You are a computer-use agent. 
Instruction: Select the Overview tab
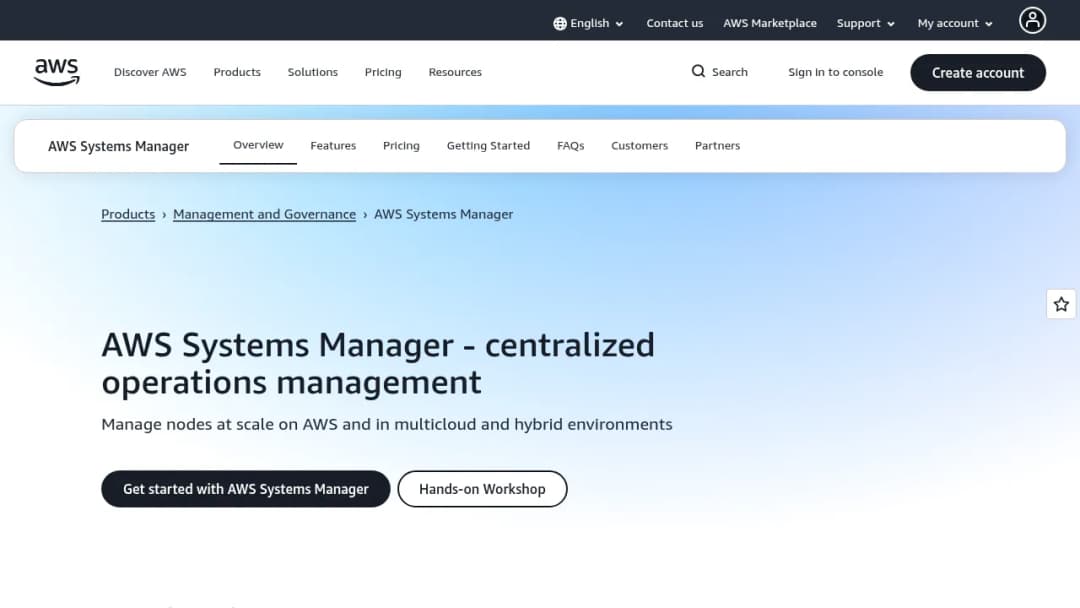(258, 145)
